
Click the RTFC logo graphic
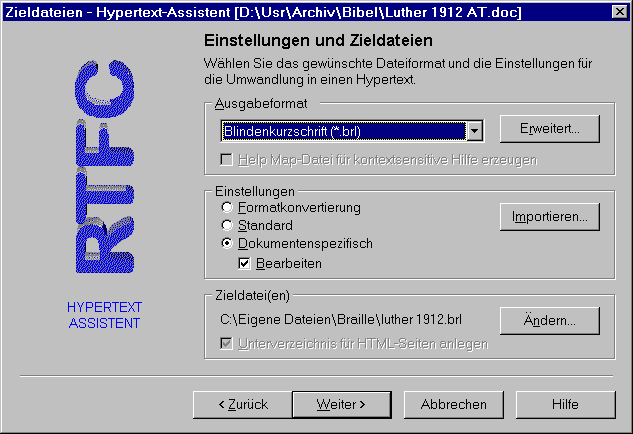[x=104, y=169]
